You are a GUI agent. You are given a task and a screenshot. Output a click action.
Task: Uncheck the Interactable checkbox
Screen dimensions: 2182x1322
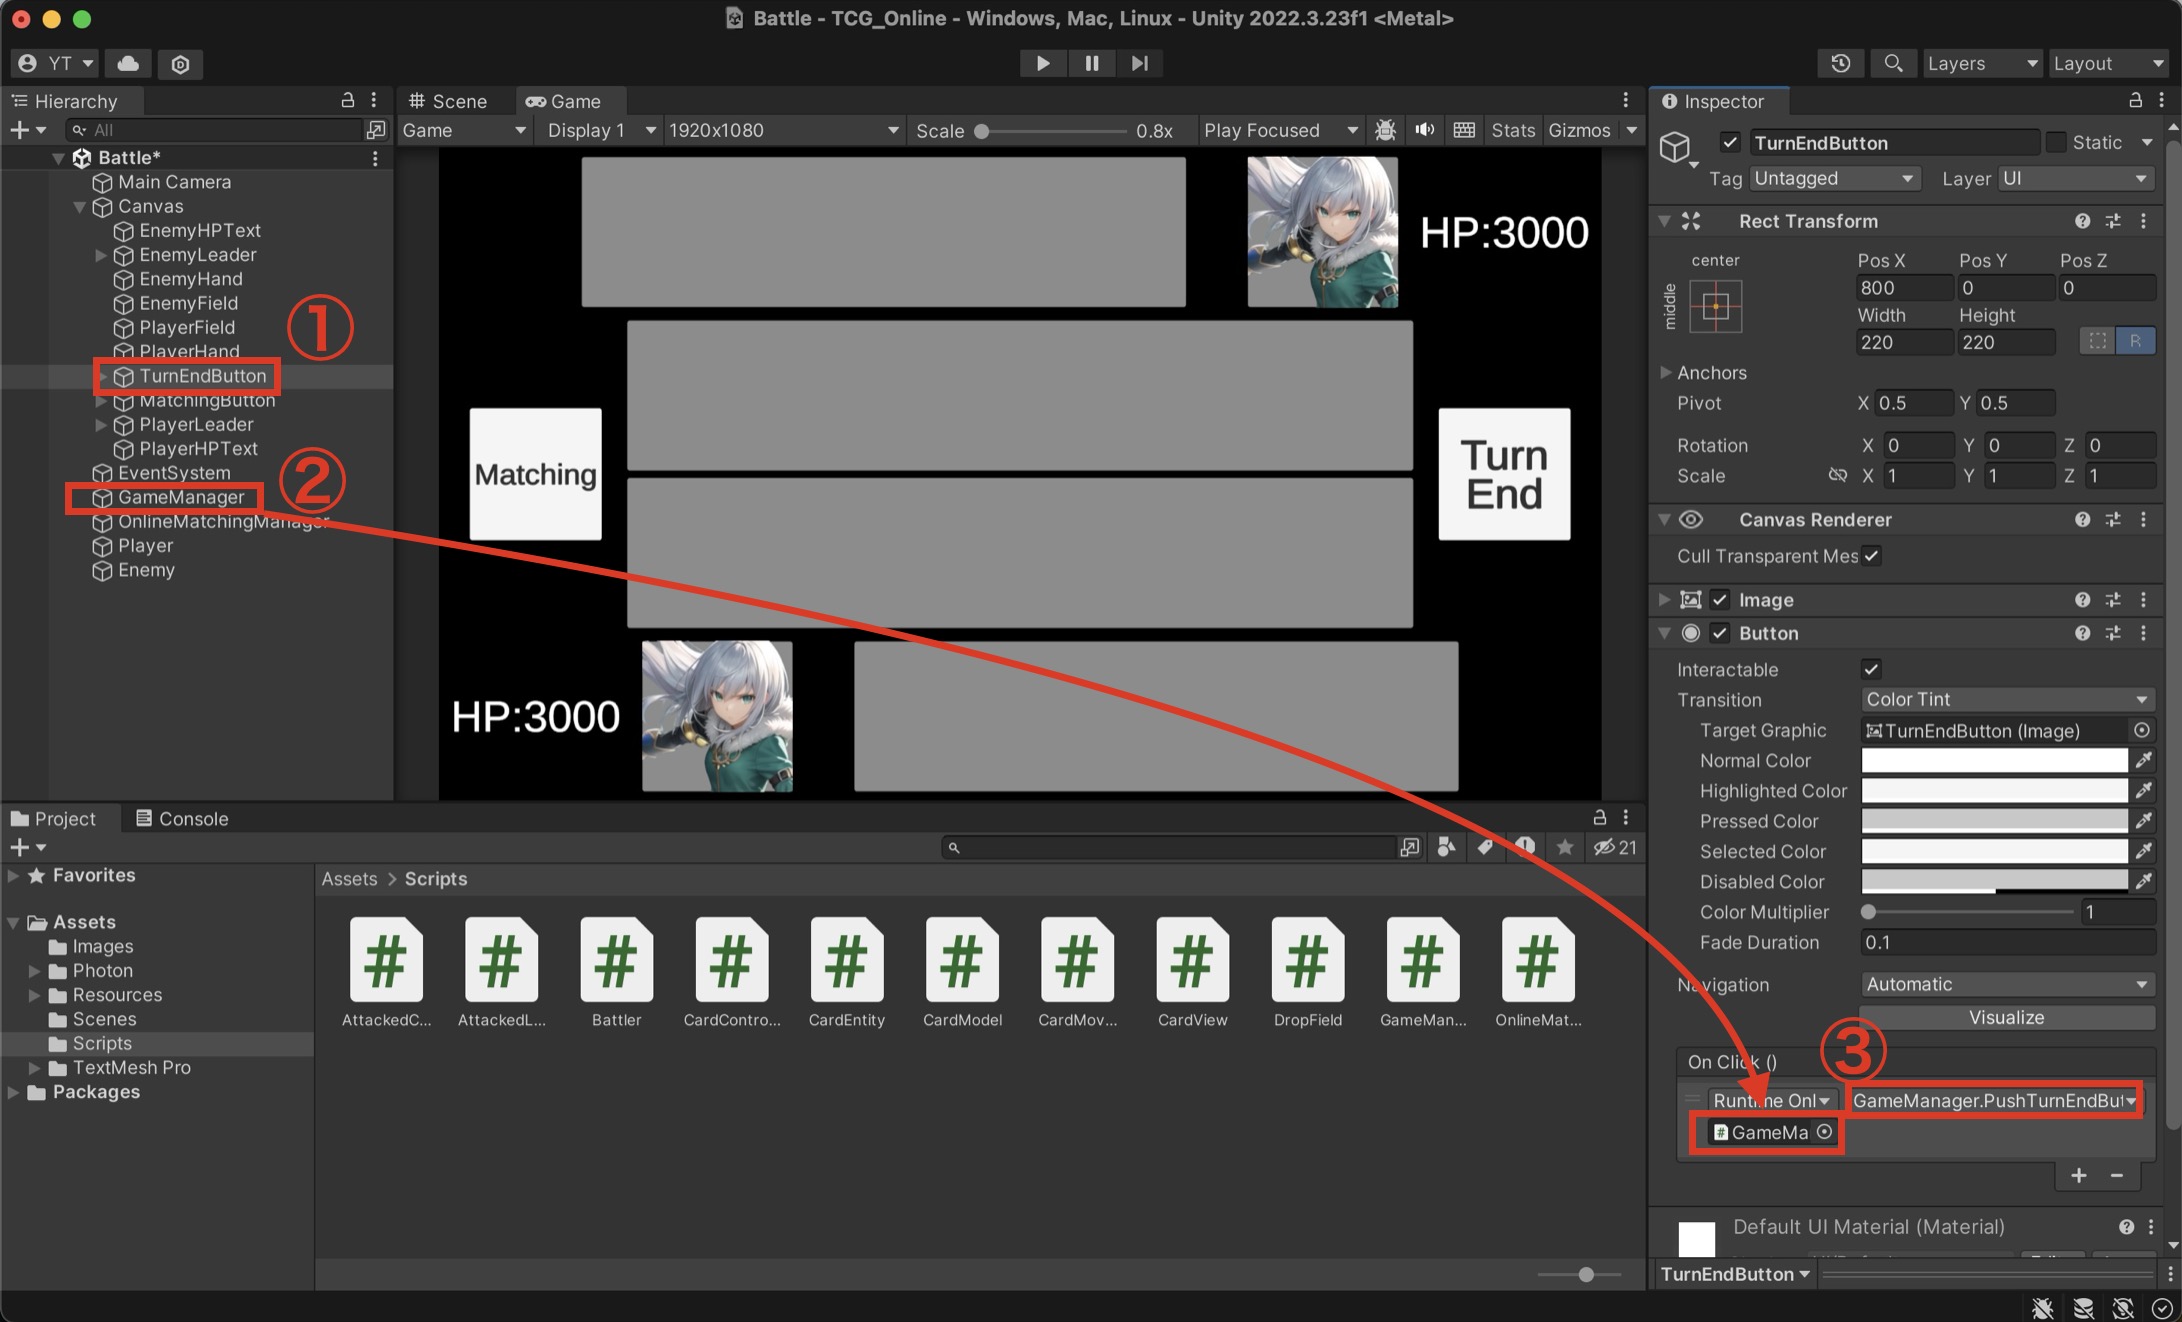pos(1871,669)
